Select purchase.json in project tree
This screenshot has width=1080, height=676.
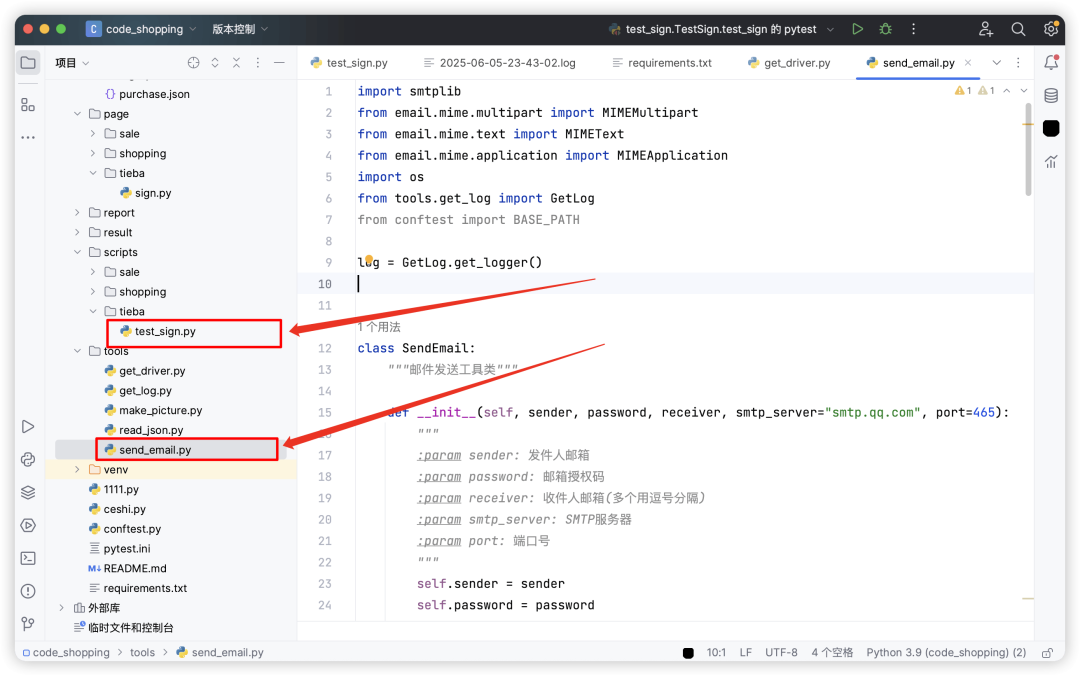(147, 94)
